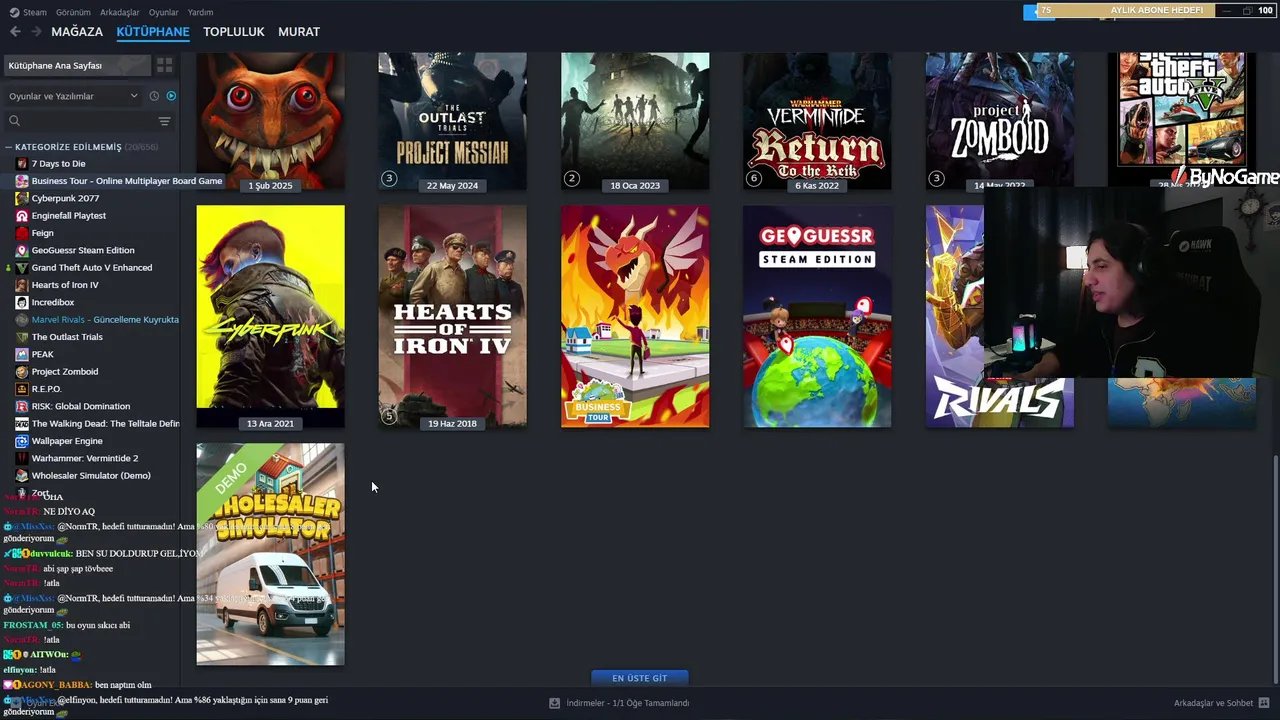Switch to the KÜTÜPHANE tab
1280x720 pixels.
click(x=153, y=32)
